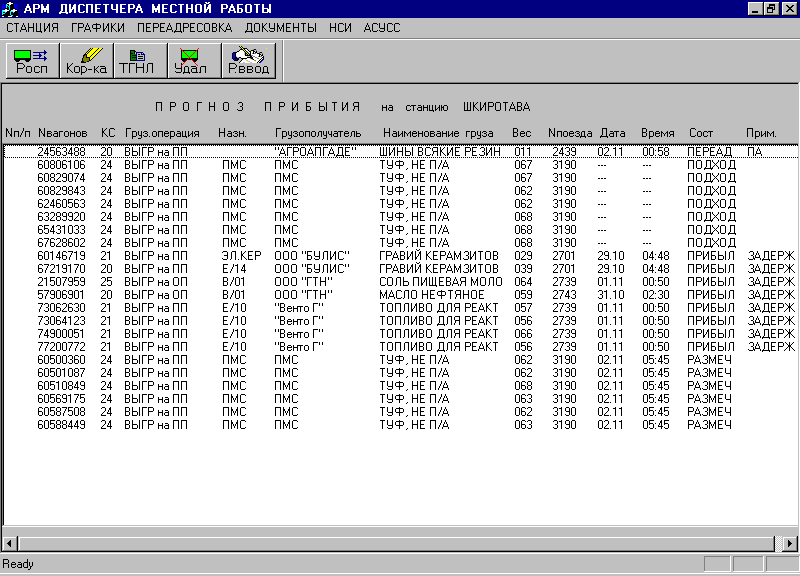Click the Время column header

pyautogui.click(x=658, y=133)
